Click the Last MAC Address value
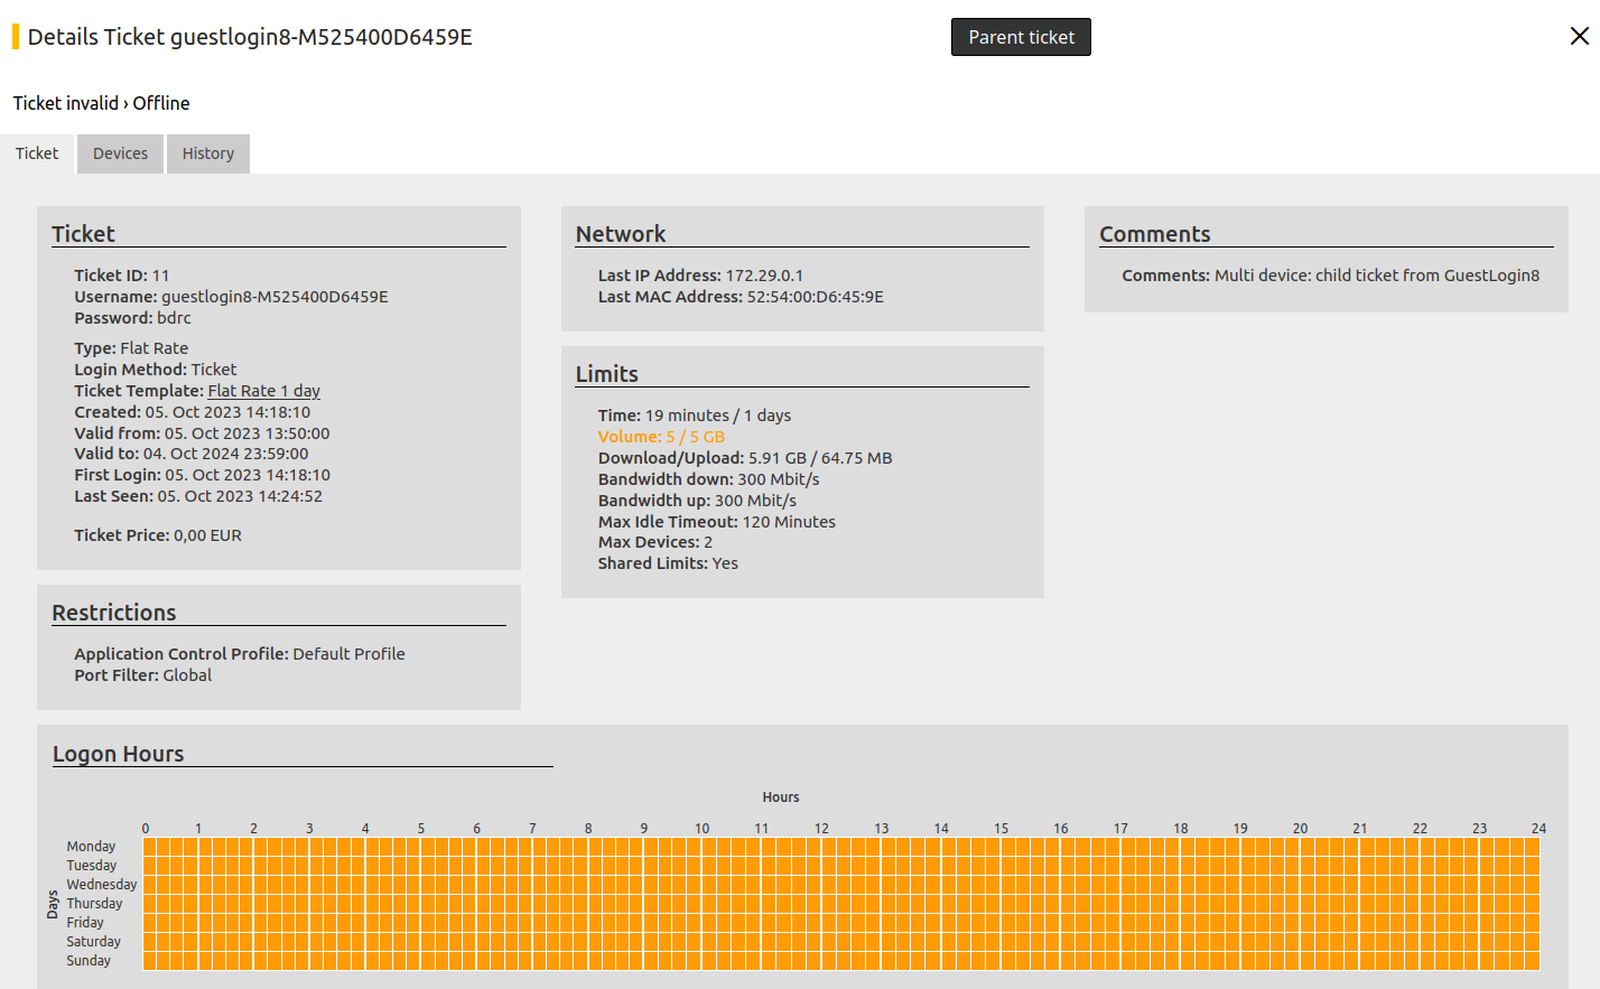The height and width of the screenshot is (989, 1600). pos(815,297)
